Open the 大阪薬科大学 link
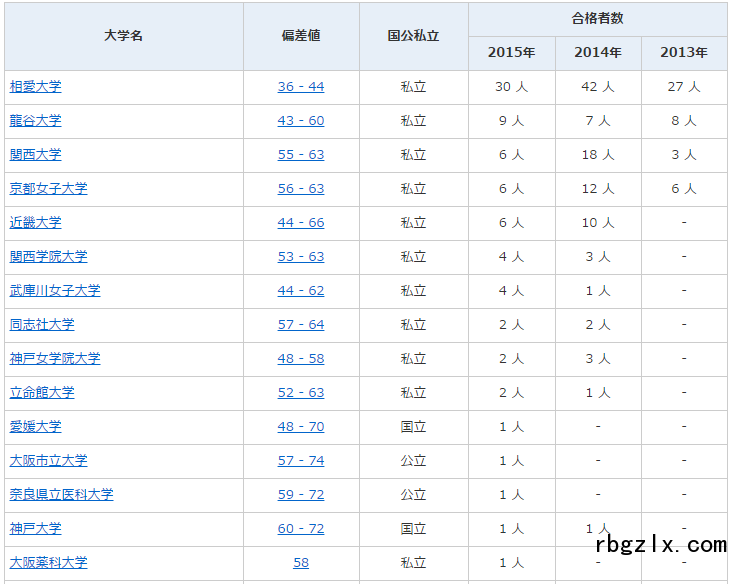This screenshot has width=734, height=584. point(49,562)
